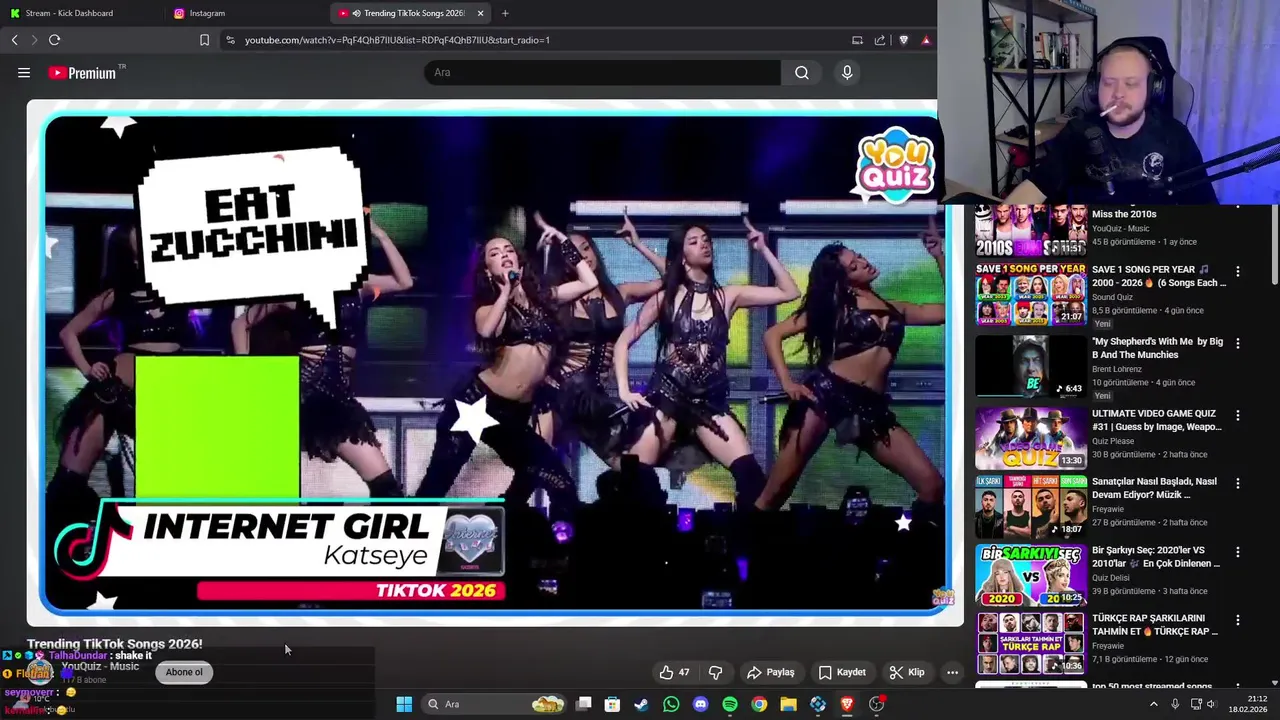The width and height of the screenshot is (1280, 720).
Task: Open options for SAVE 1 SONG PER YEAR video
Action: pos(1237,271)
